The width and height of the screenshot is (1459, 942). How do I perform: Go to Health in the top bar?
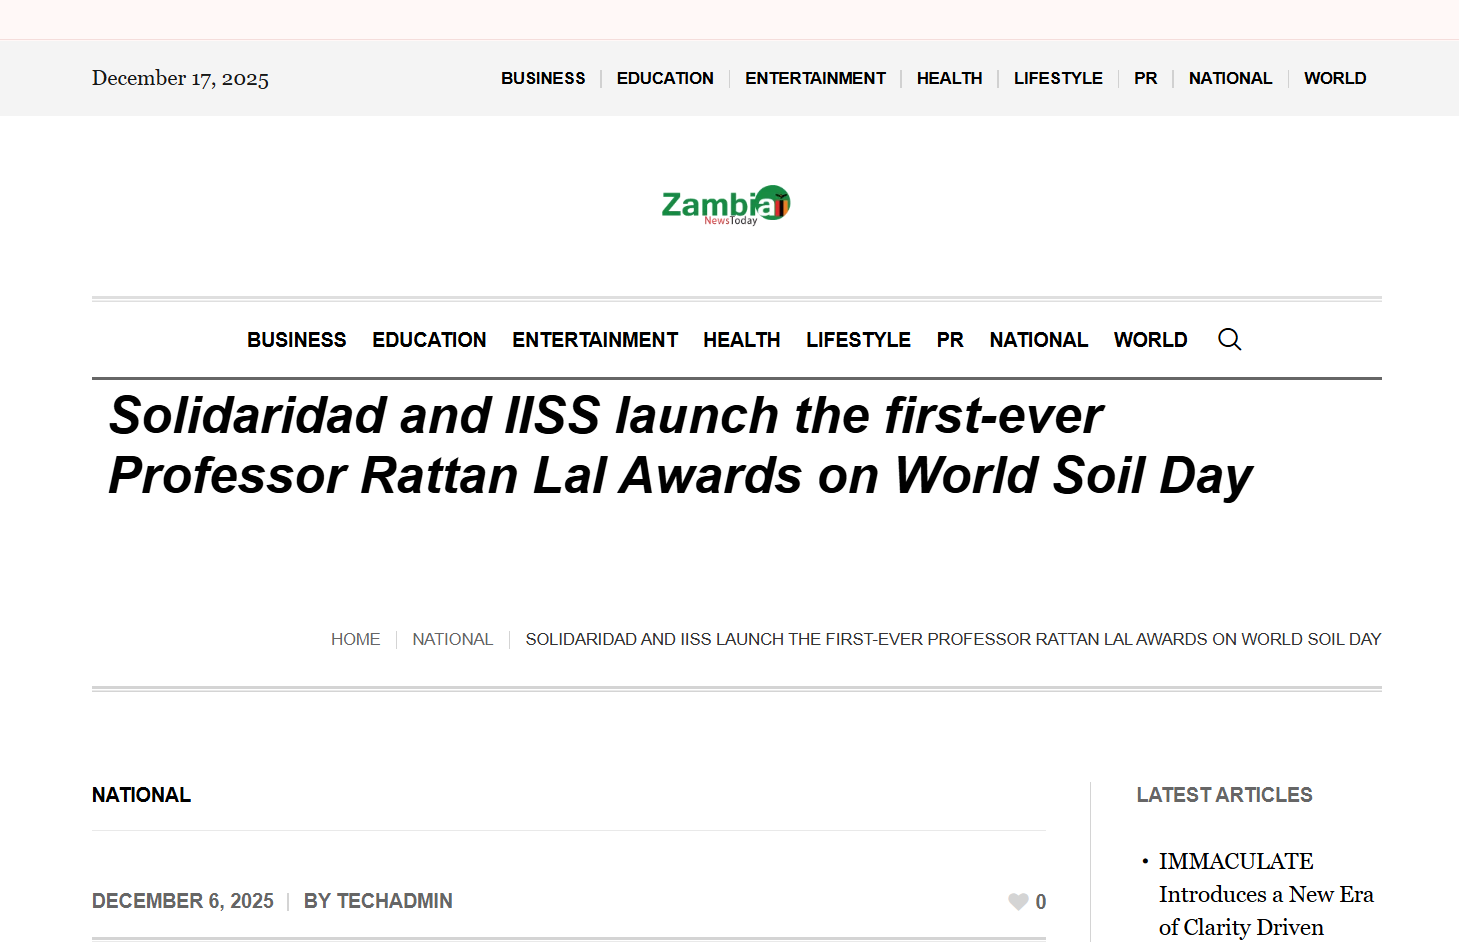coord(949,78)
